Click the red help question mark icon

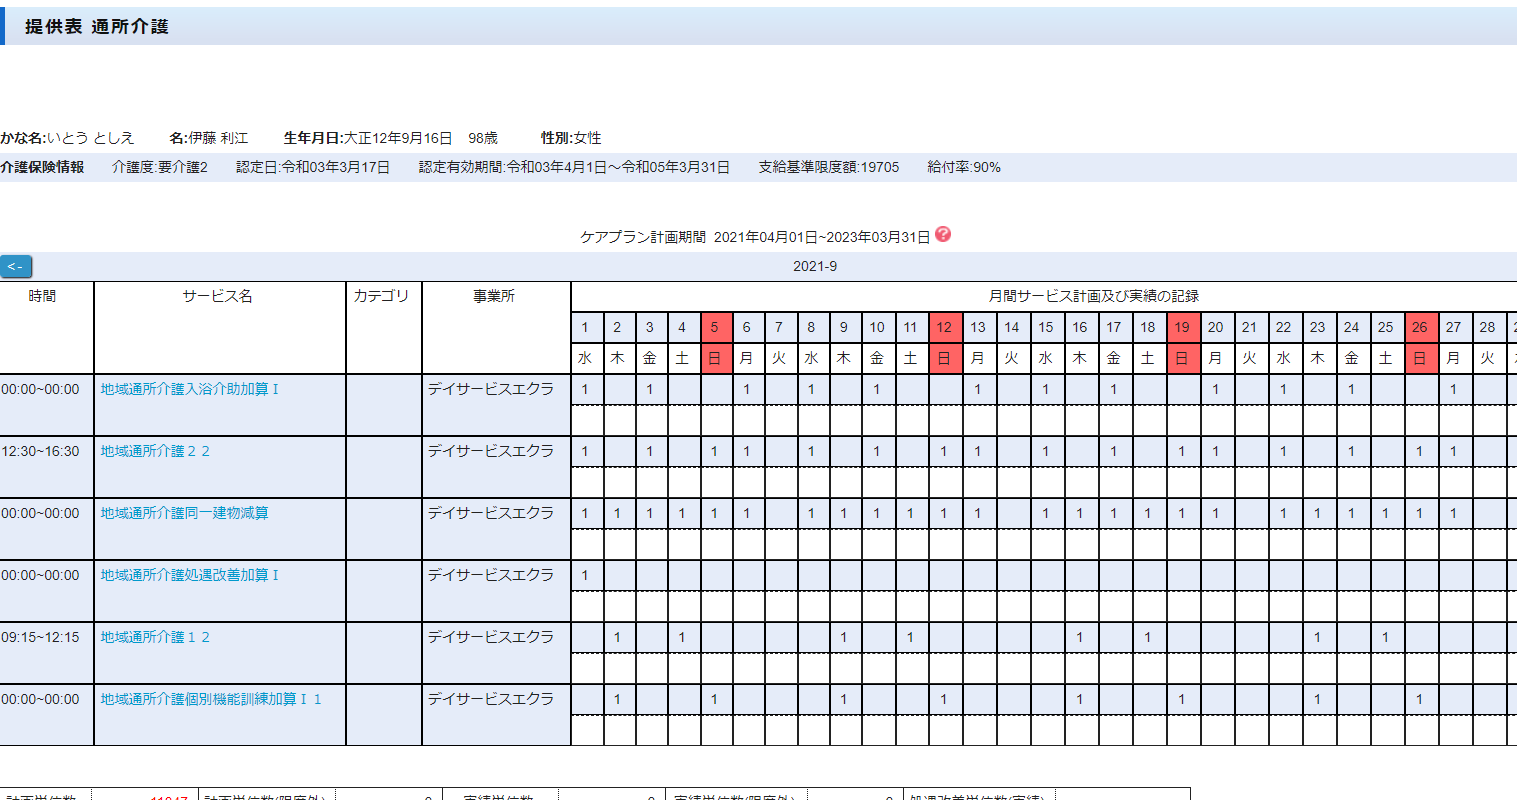click(x=943, y=235)
